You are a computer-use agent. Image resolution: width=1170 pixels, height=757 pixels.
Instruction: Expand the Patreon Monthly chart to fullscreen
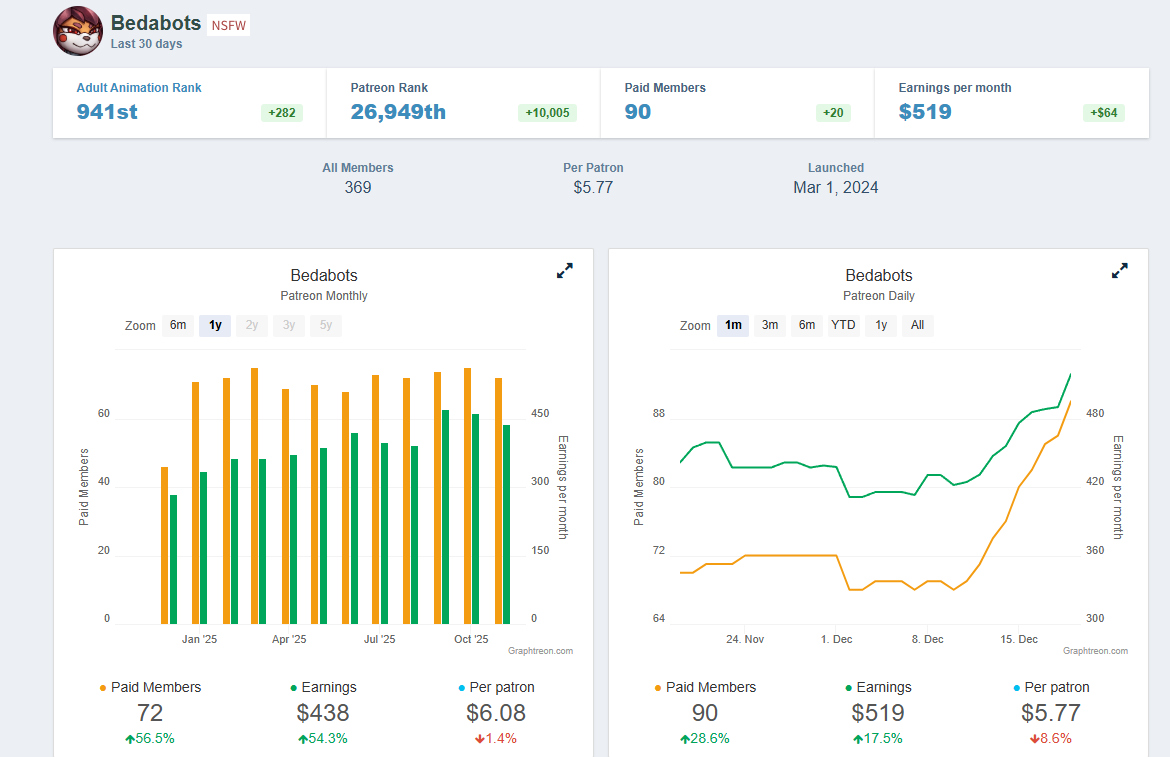(x=565, y=271)
